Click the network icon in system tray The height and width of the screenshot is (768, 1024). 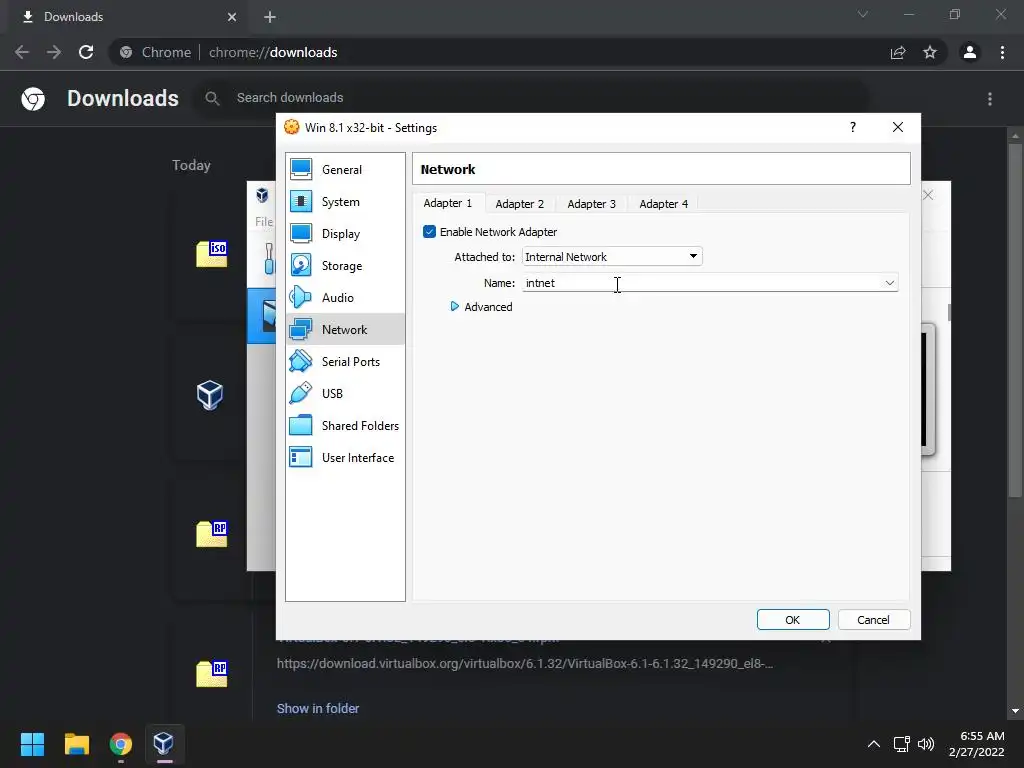click(x=902, y=744)
